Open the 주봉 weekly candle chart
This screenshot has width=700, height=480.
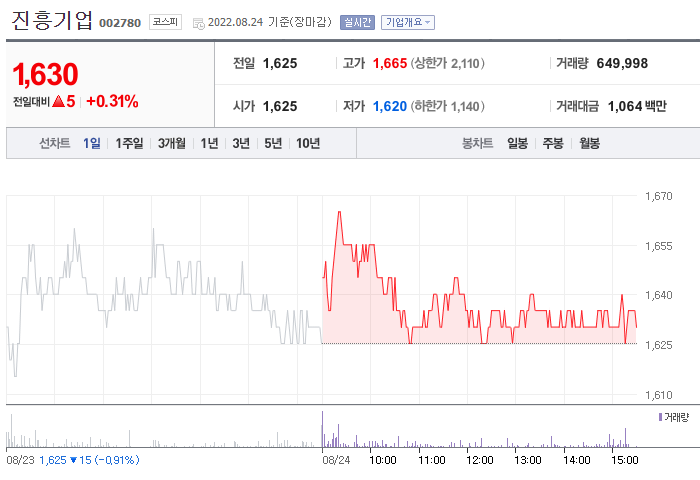(x=553, y=143)
